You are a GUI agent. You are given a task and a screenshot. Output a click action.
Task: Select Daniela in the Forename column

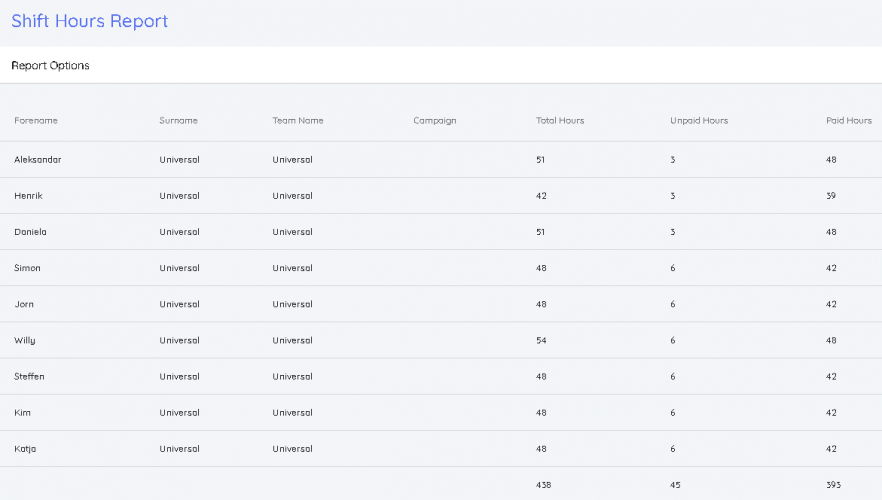point(30,232)
